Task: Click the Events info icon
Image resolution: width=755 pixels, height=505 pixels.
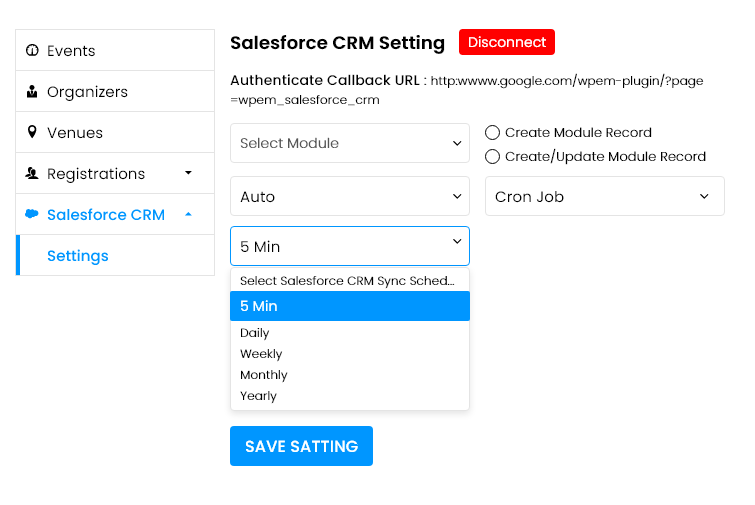Action: (32, 51)
